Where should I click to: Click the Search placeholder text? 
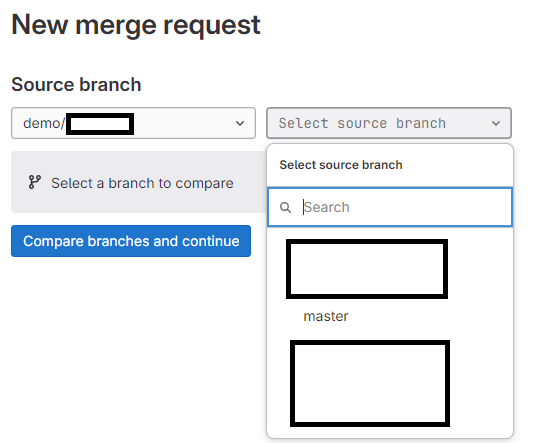click(x=327, y=207)
